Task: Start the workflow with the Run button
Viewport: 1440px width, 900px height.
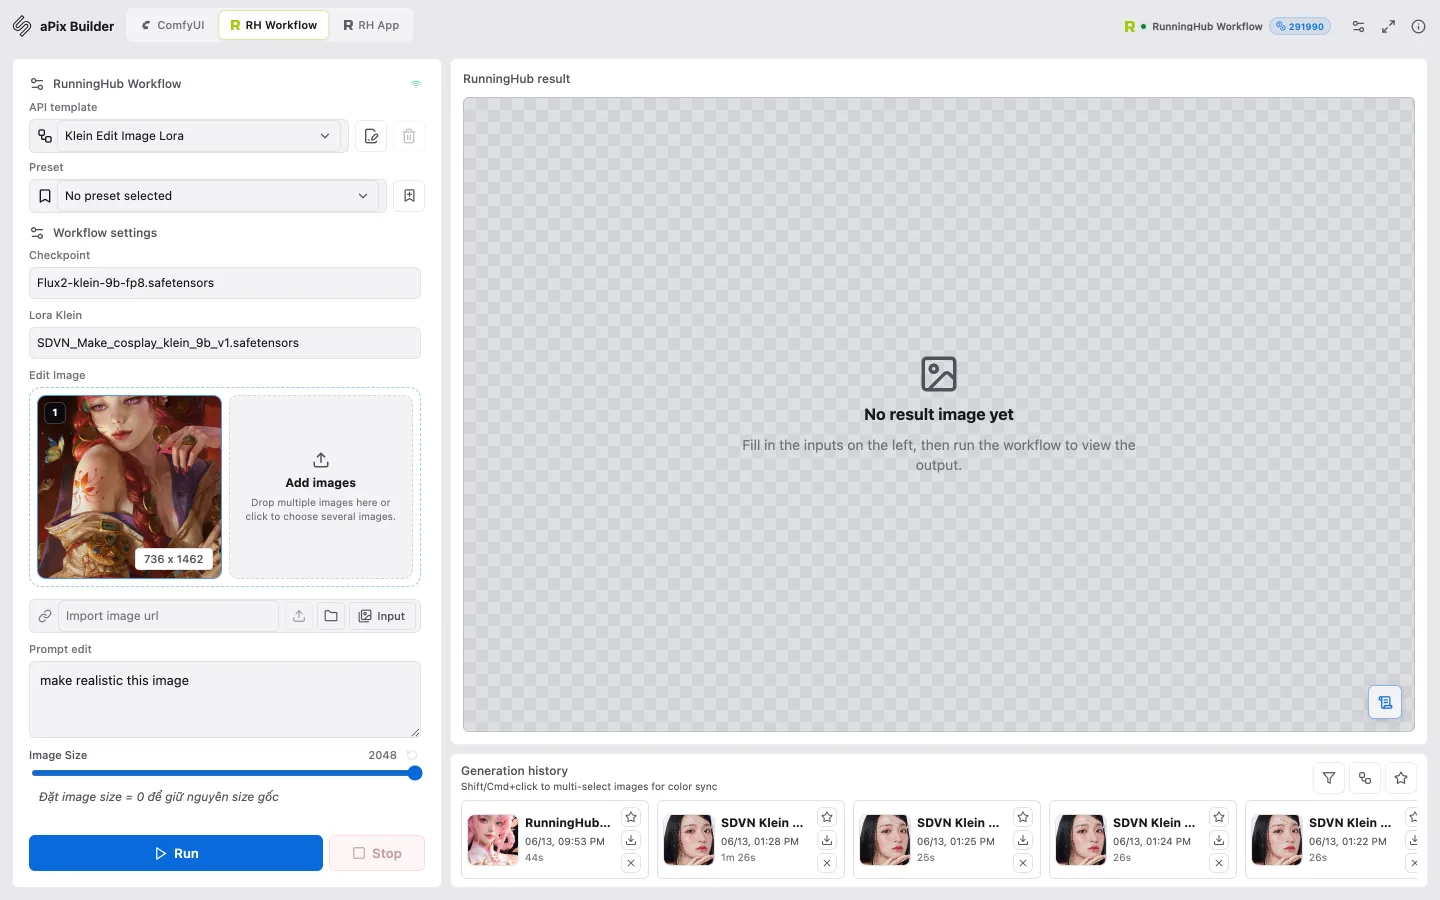Action: (176, 853)
